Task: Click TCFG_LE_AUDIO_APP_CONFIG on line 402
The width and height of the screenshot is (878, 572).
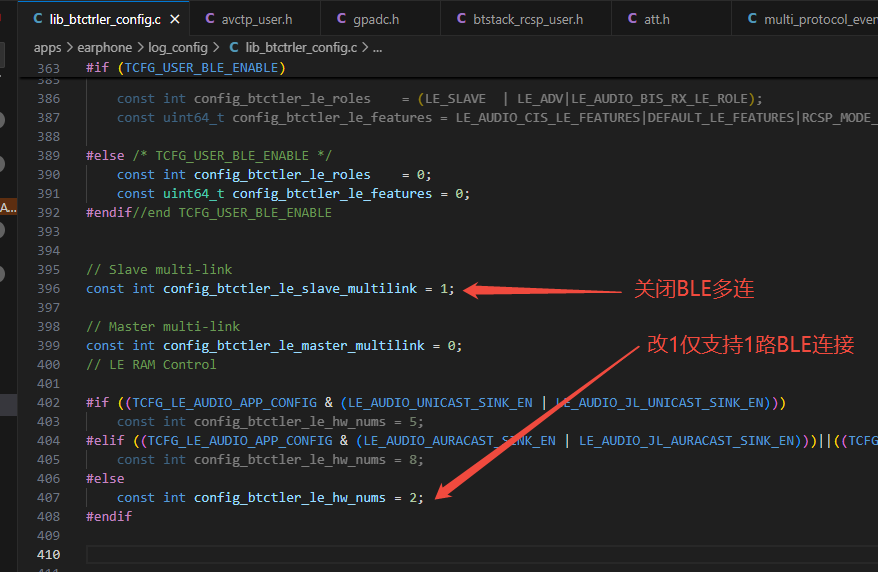Action: pos(225,403)
